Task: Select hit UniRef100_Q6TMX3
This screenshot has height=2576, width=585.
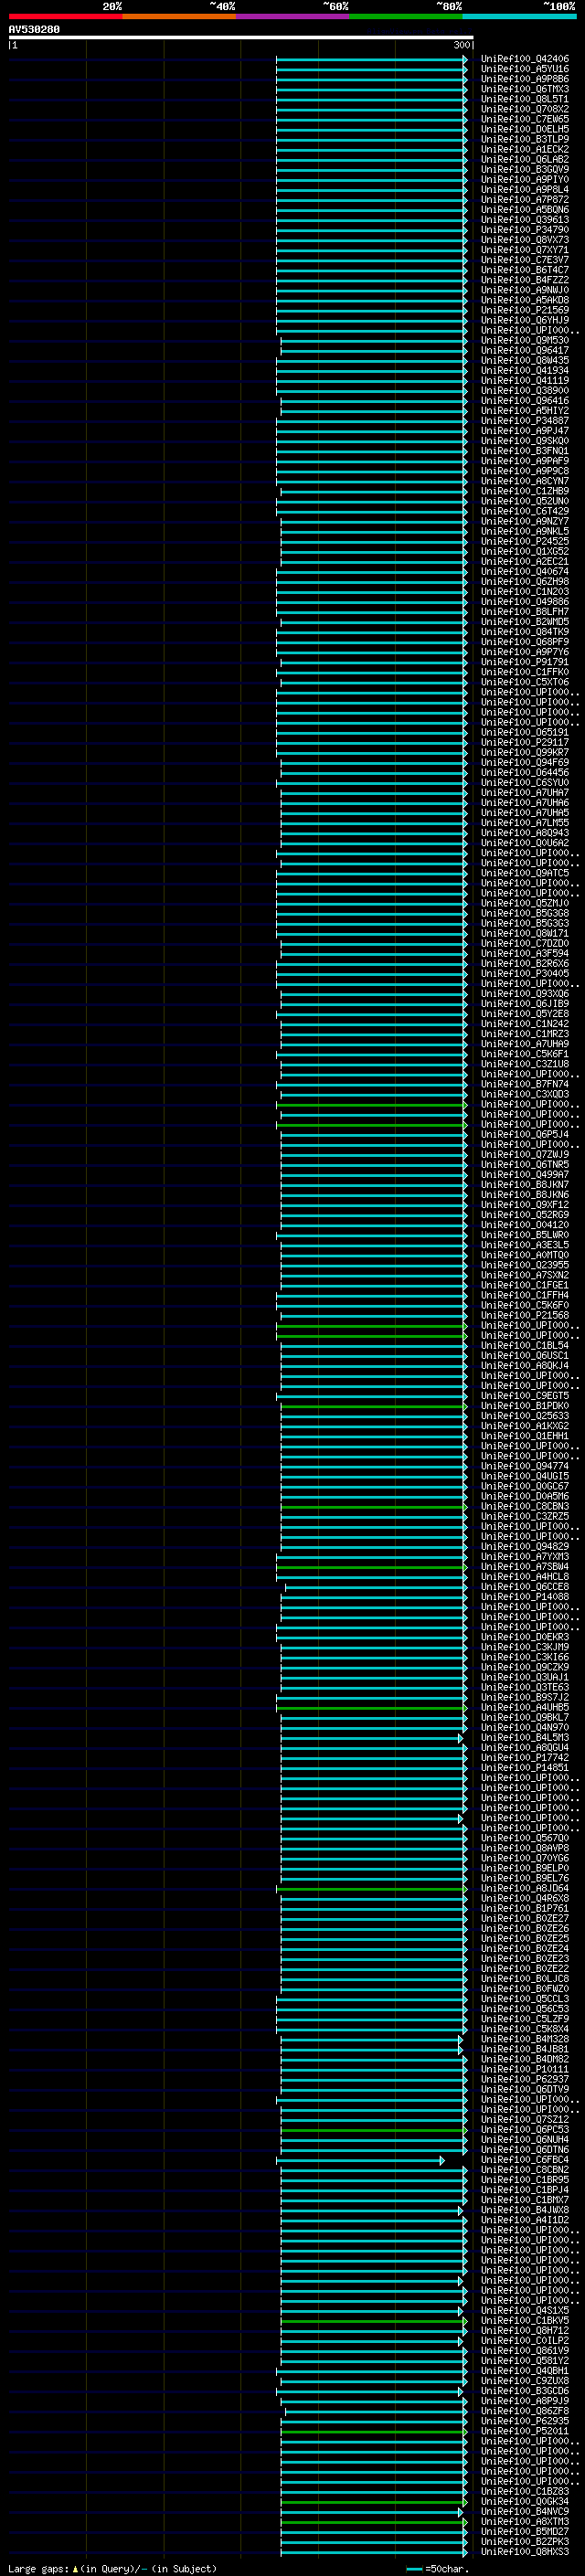Action: coord(525,89)
